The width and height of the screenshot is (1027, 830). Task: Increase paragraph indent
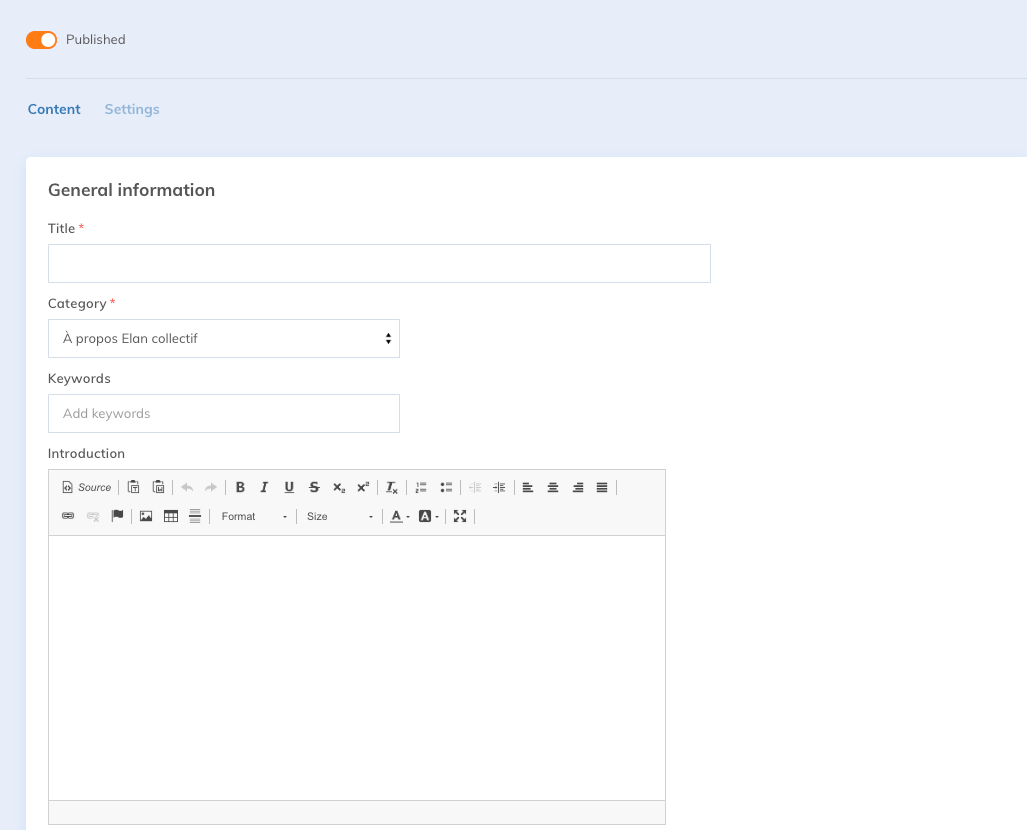(x=499, y=487)
